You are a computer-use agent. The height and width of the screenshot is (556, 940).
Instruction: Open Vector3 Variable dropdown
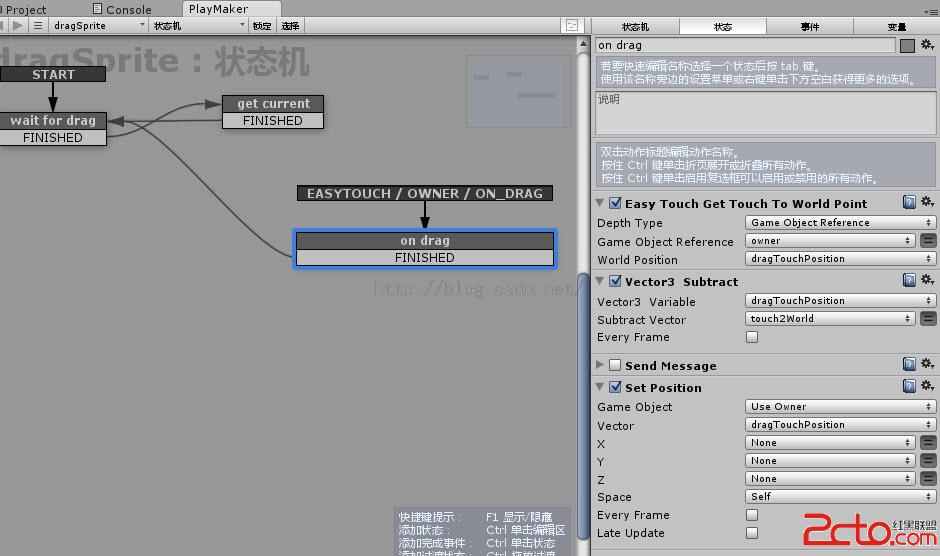[840, 300]
